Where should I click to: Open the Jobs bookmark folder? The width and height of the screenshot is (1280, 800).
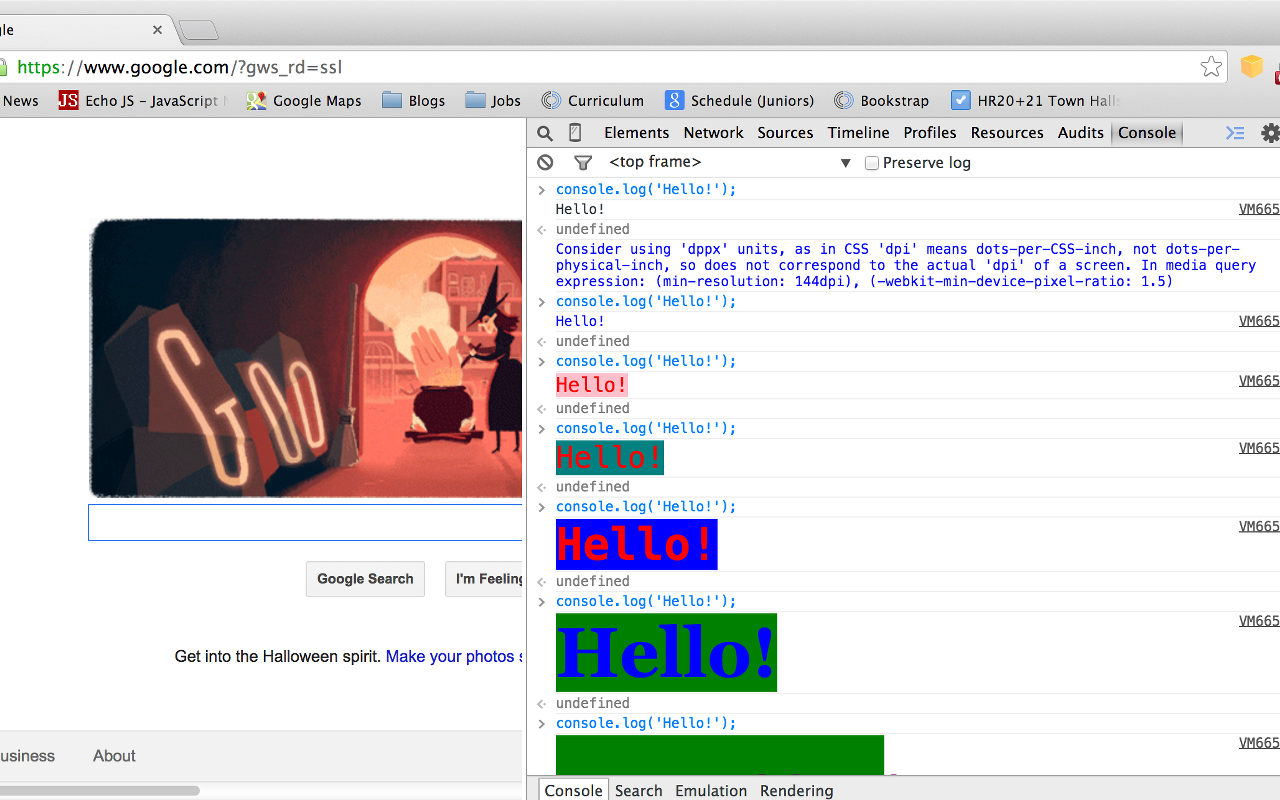pyautogui.click(x=493, y=100)
